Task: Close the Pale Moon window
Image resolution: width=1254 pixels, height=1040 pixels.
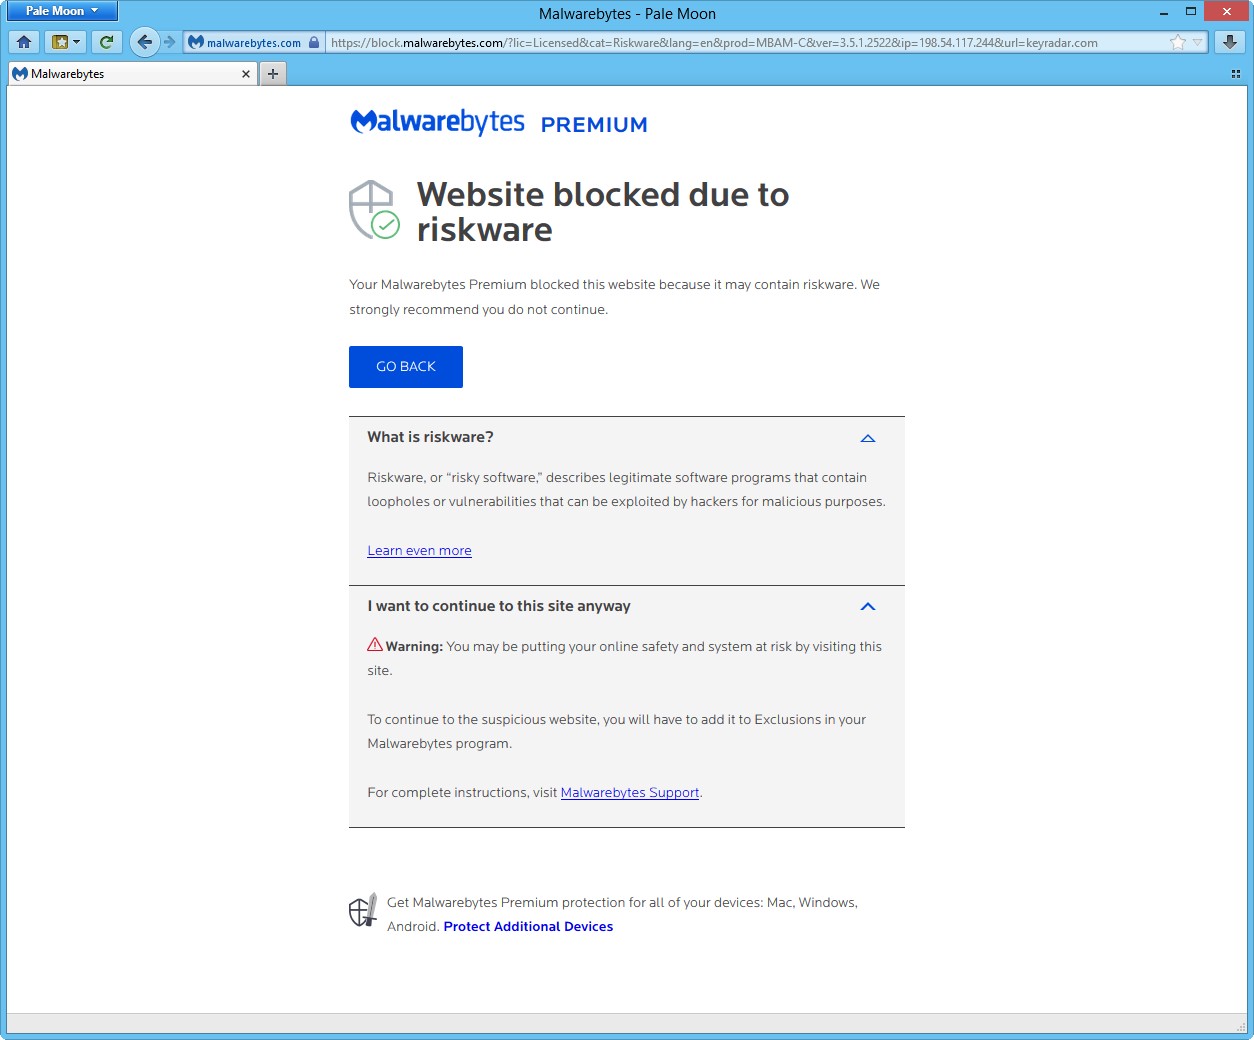Action: click(1225, 12)
